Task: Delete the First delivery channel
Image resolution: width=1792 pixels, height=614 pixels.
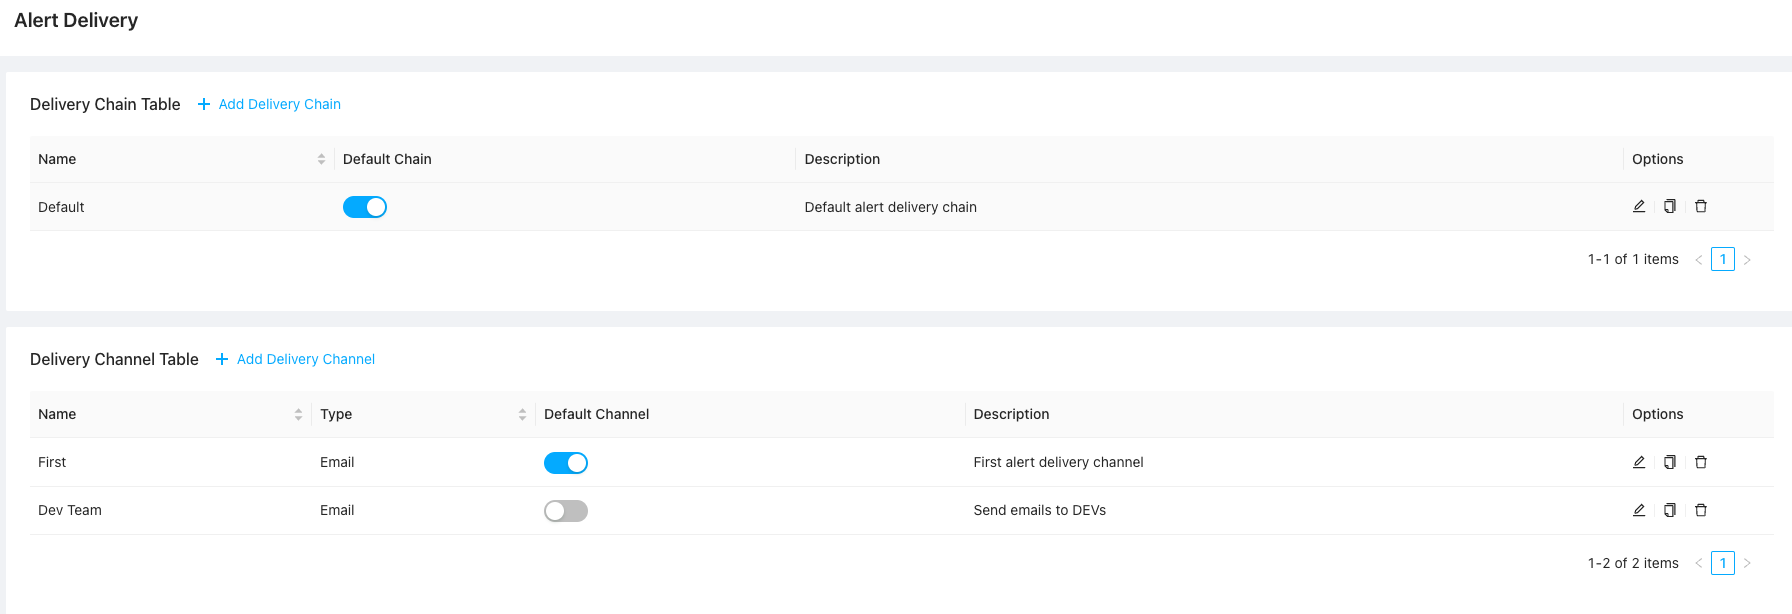Action: (x=1701, y=462)
